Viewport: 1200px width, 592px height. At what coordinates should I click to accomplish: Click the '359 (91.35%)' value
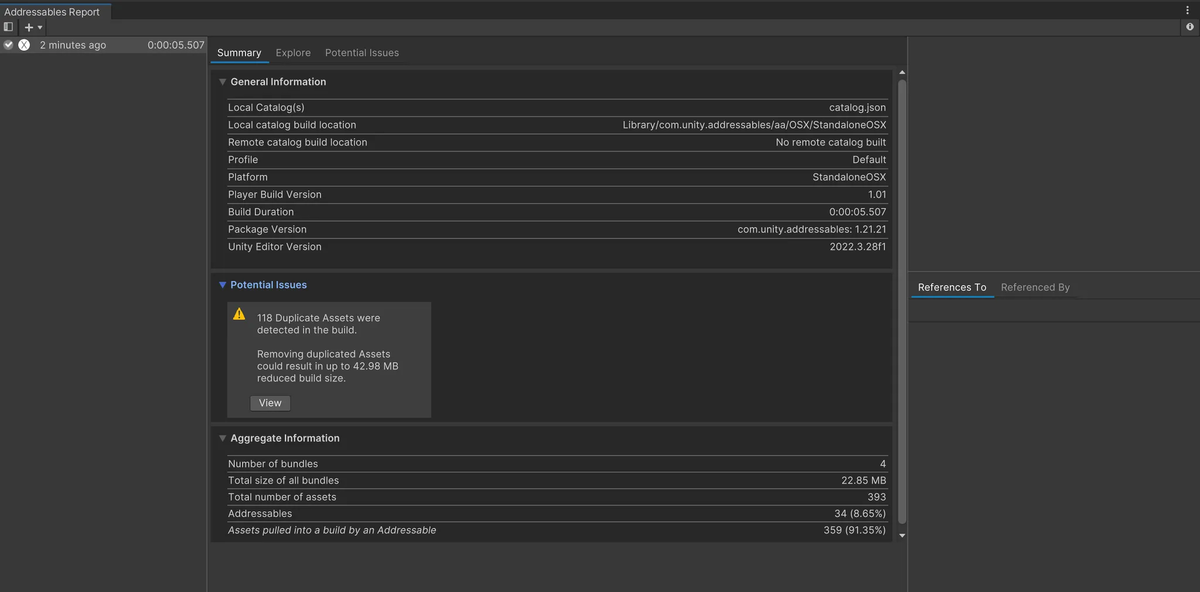click(854, 530)
